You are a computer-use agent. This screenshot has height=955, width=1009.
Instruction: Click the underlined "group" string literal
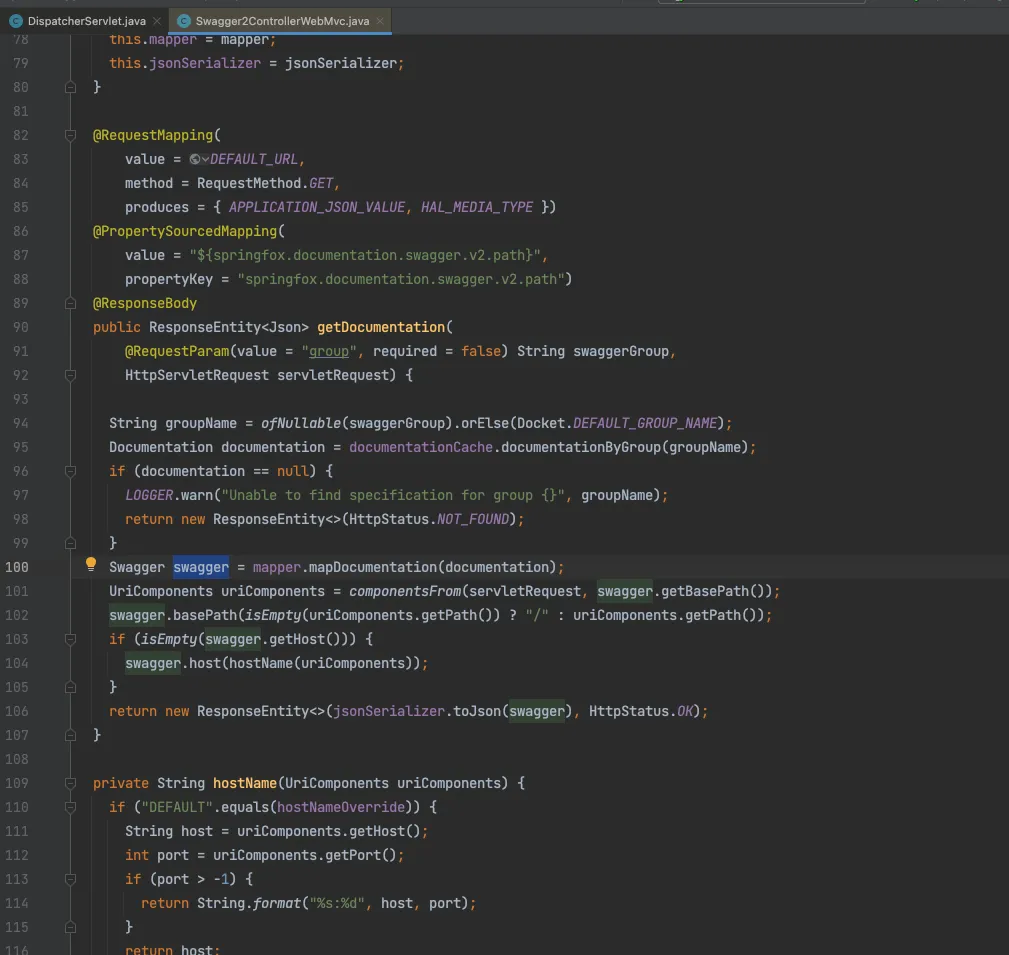tap(329, 351)
